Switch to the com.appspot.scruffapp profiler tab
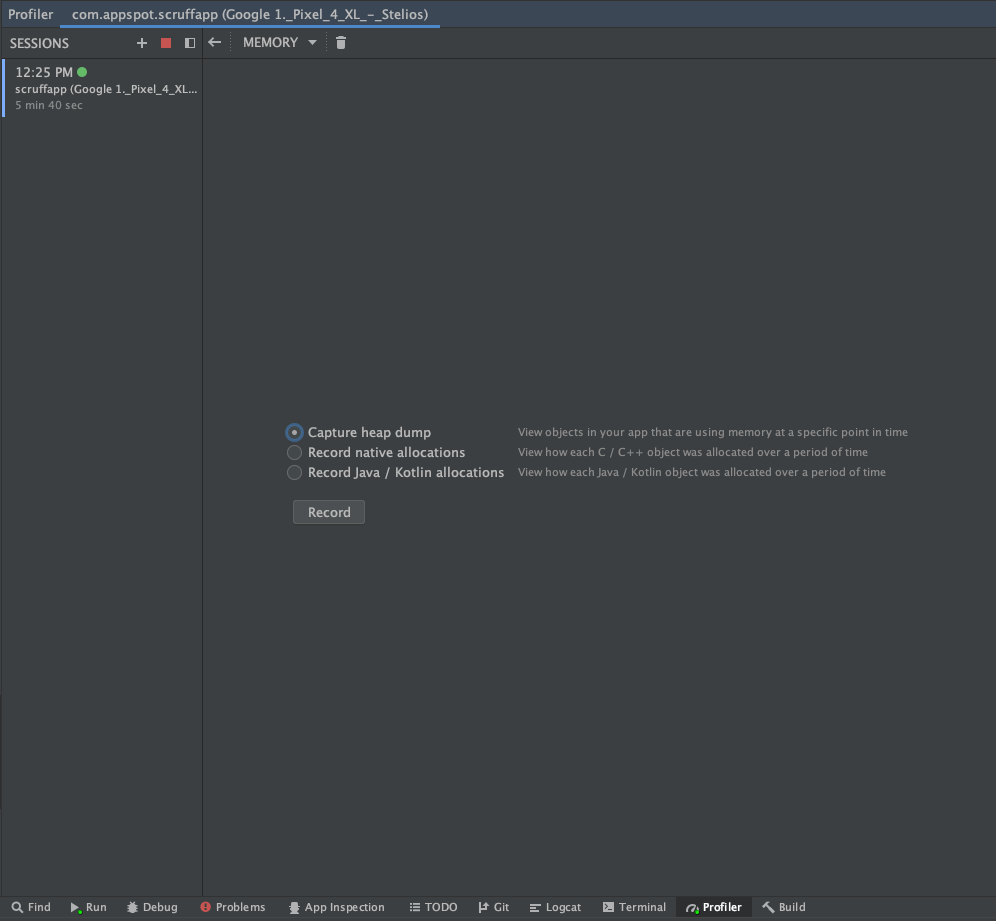The width and height of the screenshot is (996, 921). pos(250,14)
